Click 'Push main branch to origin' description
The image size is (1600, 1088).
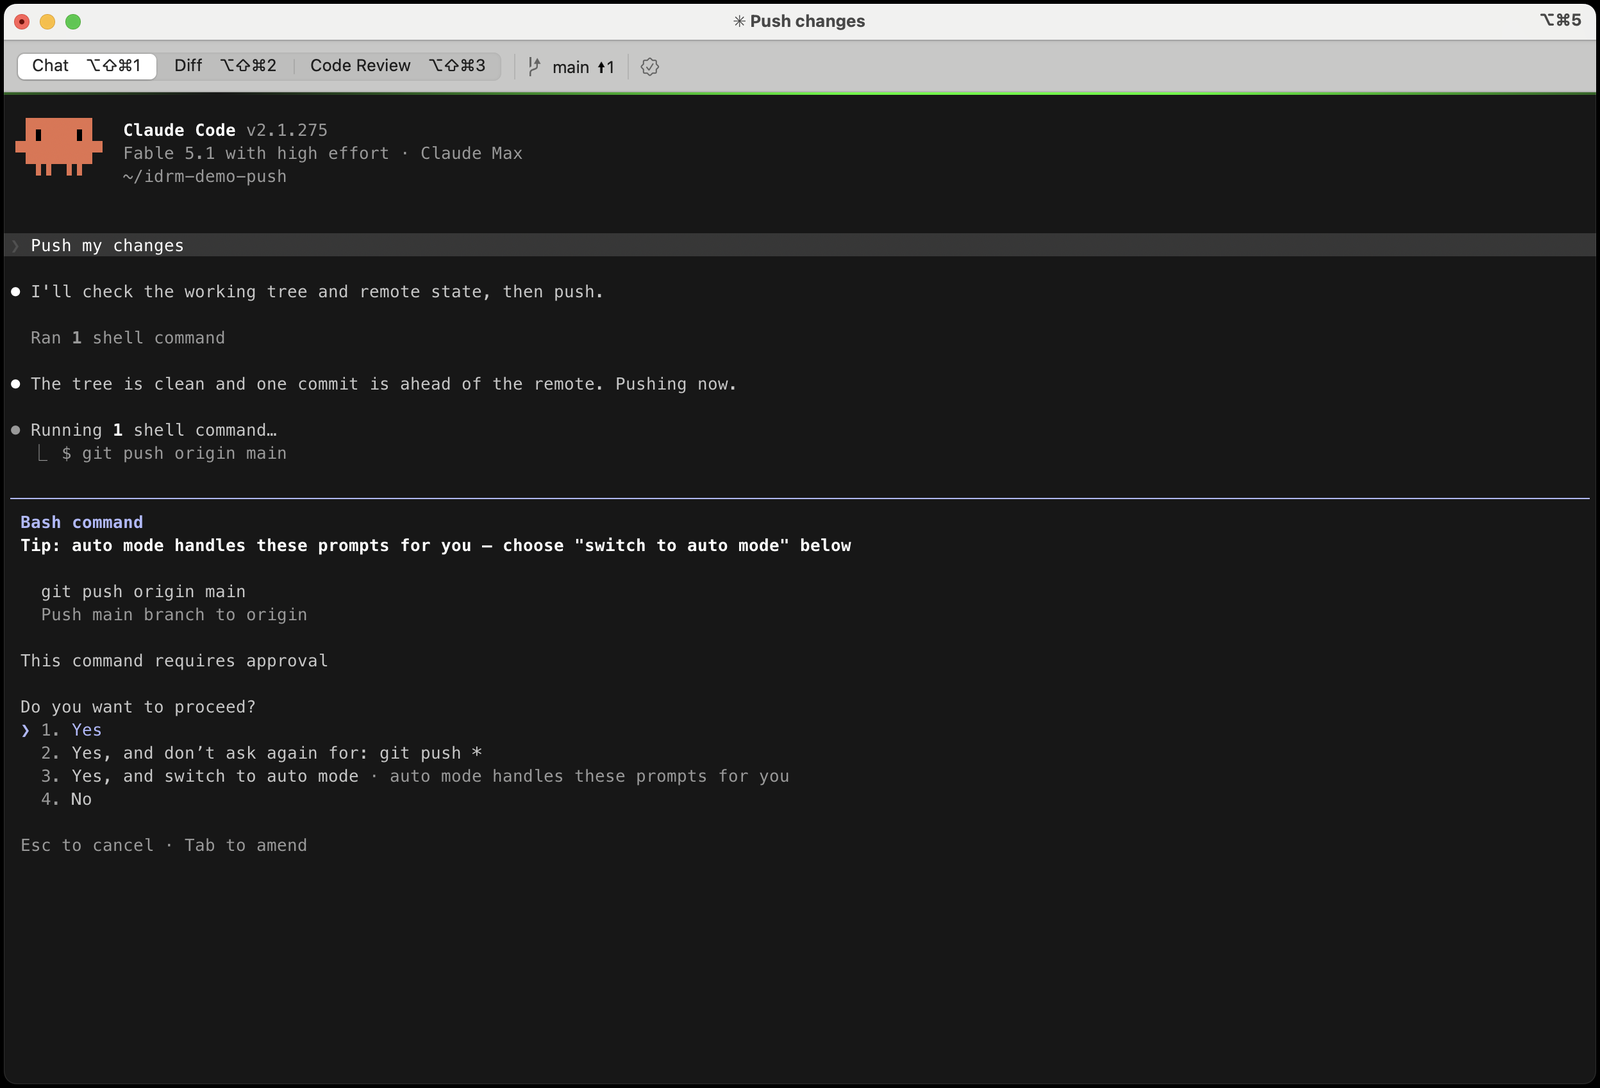(174, 615)
